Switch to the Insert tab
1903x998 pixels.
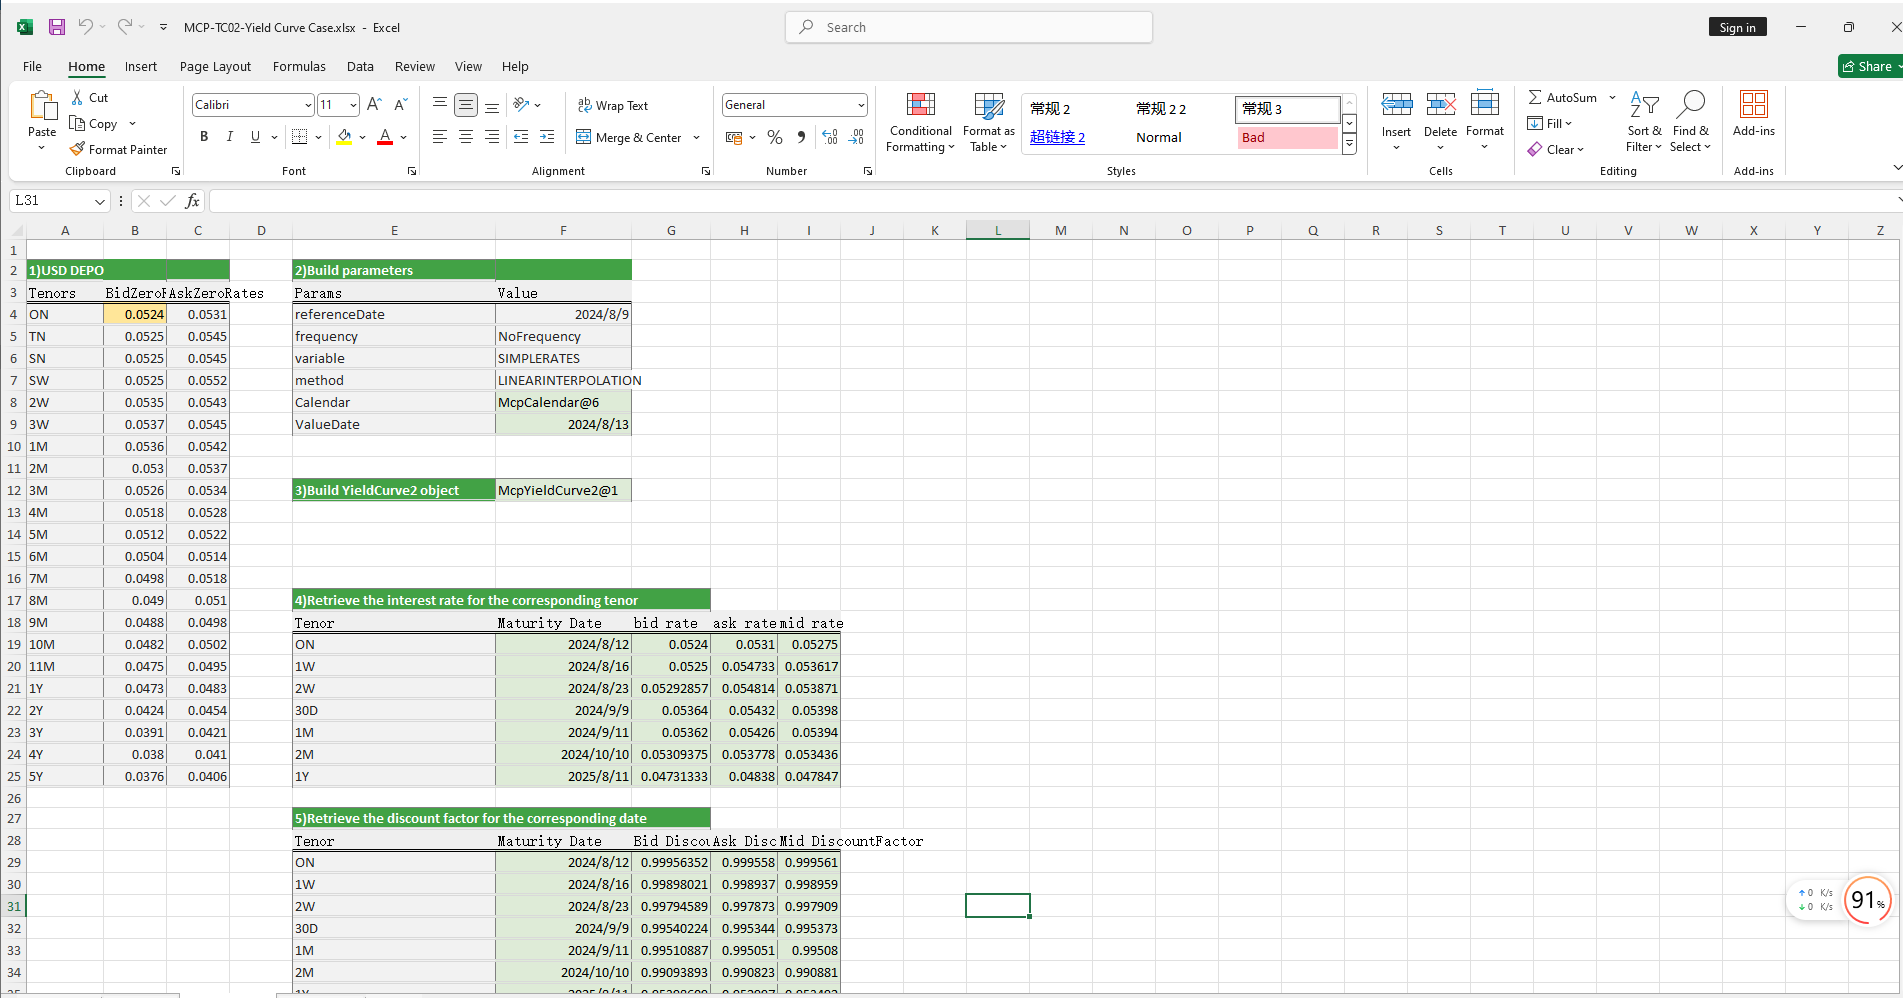point(141,67)
